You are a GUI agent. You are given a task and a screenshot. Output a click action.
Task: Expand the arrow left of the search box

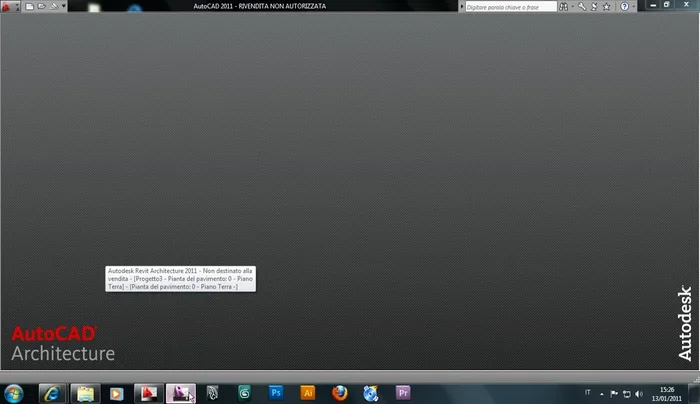462,6
